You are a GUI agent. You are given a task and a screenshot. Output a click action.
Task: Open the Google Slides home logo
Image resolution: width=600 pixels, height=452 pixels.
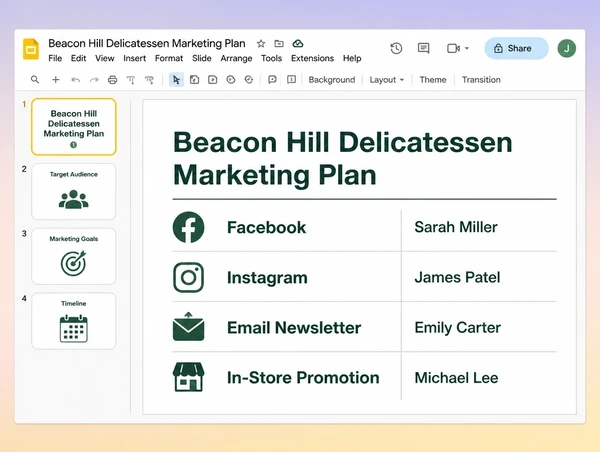(31, 49)
